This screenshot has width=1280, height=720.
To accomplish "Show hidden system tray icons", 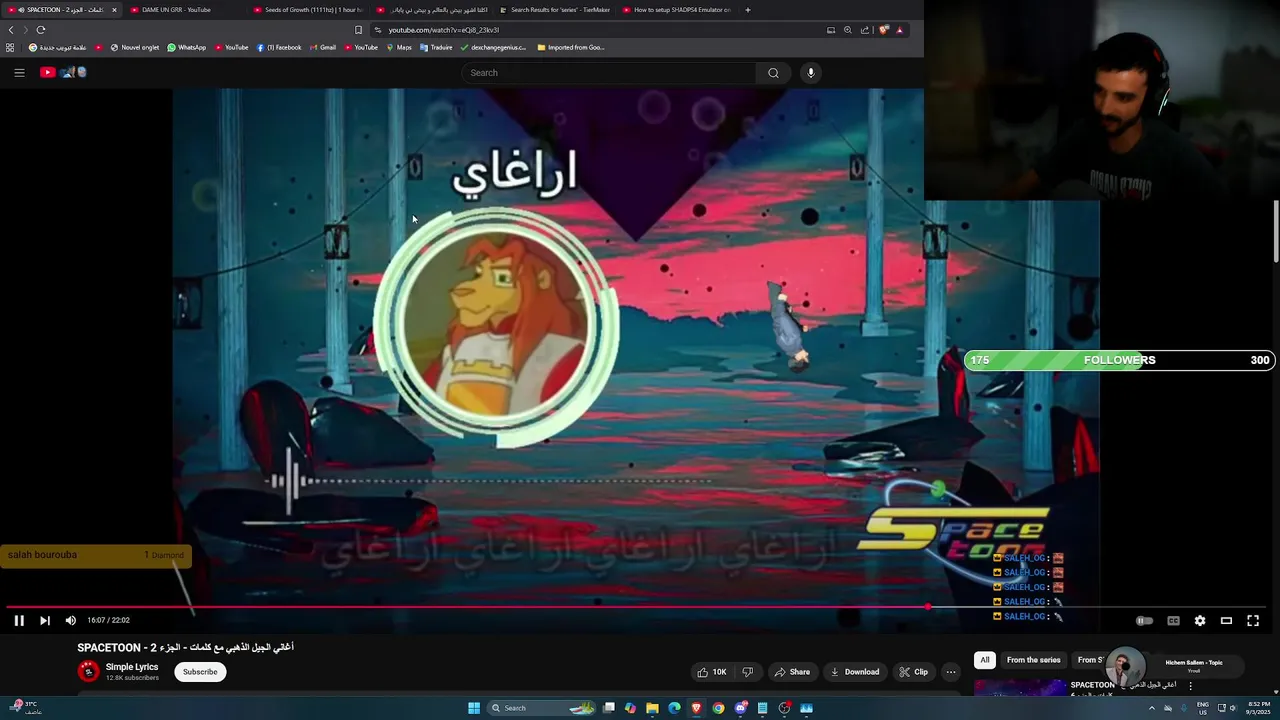I will pyautogui.click(x=1151, y=708).
